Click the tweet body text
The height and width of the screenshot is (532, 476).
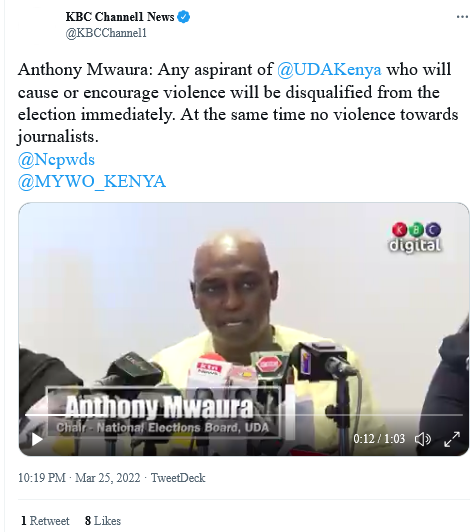[237, 103]
